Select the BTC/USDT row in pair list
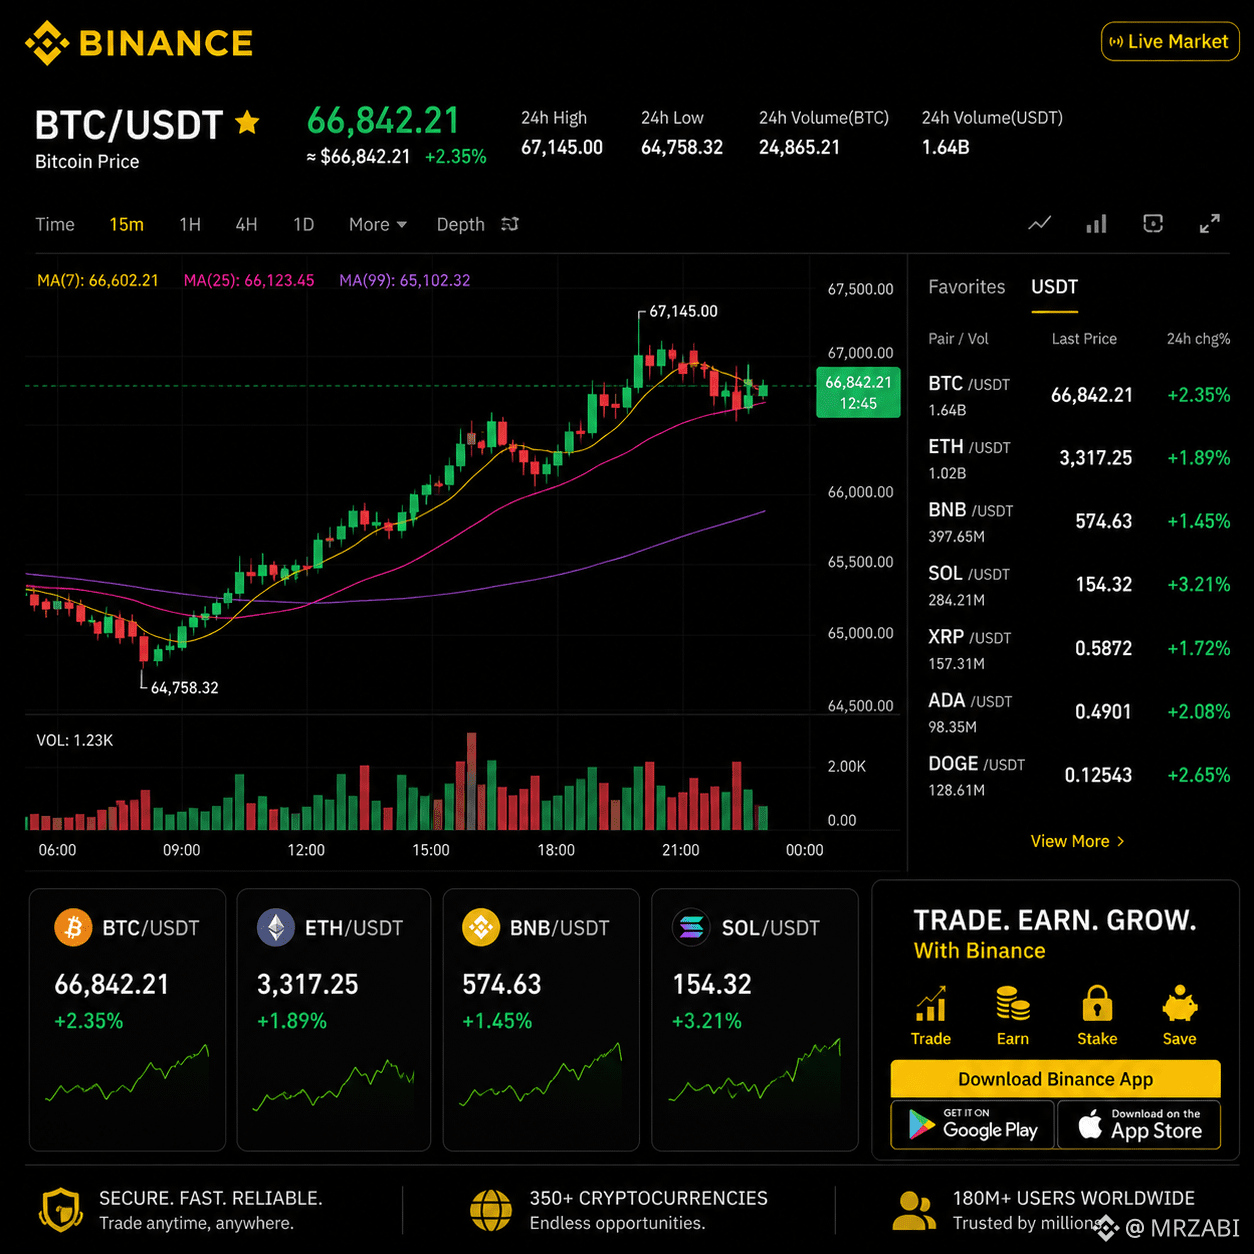 pos(1079,395)
